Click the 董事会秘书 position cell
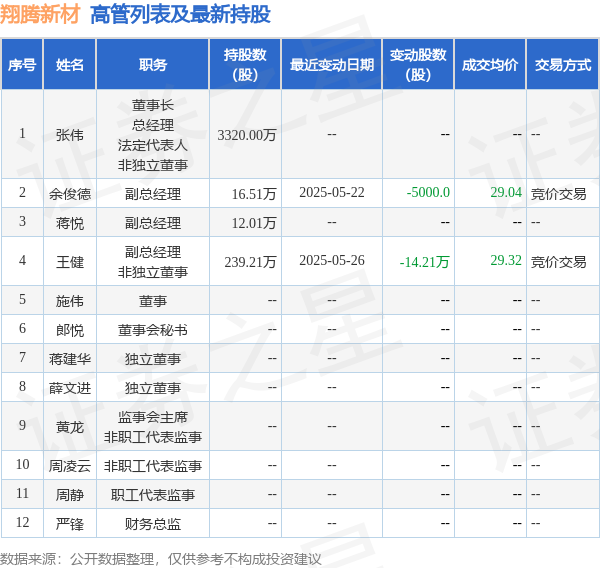Image resolution: width=600 pixels, height=568 pixels. pos(153,330)
